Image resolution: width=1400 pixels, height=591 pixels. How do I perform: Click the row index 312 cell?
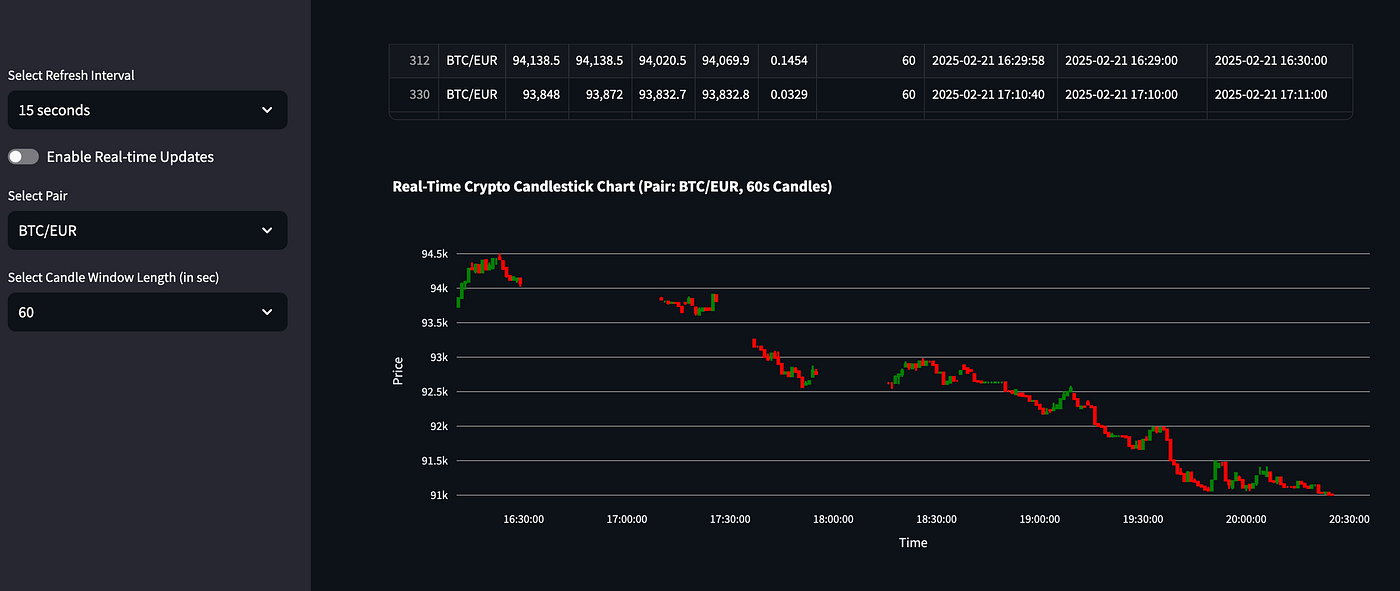coord(413,61)
